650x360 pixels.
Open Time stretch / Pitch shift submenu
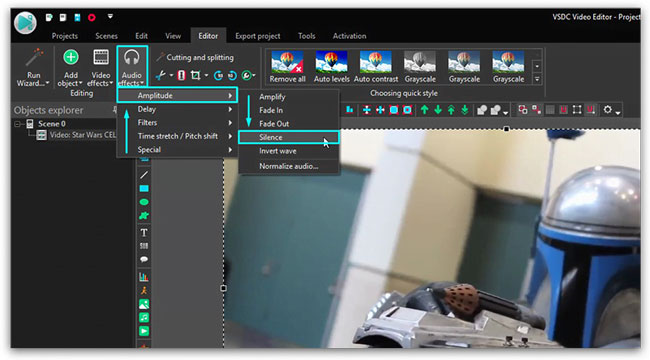[x=177, y=136]
